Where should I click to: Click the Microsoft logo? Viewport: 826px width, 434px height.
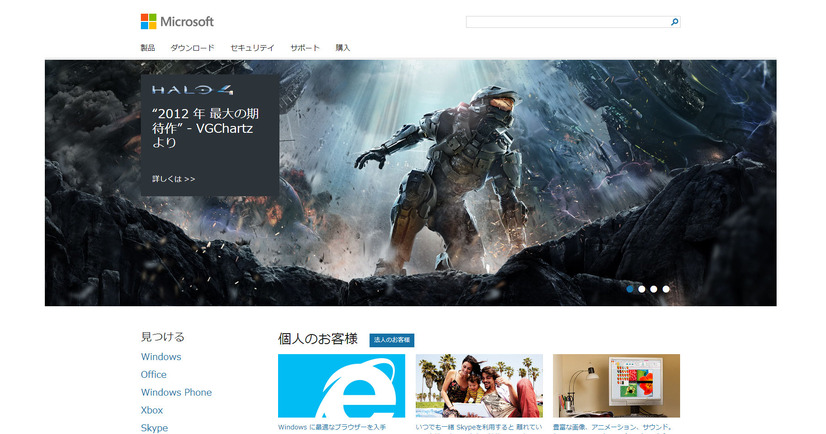tap(177, 22)
